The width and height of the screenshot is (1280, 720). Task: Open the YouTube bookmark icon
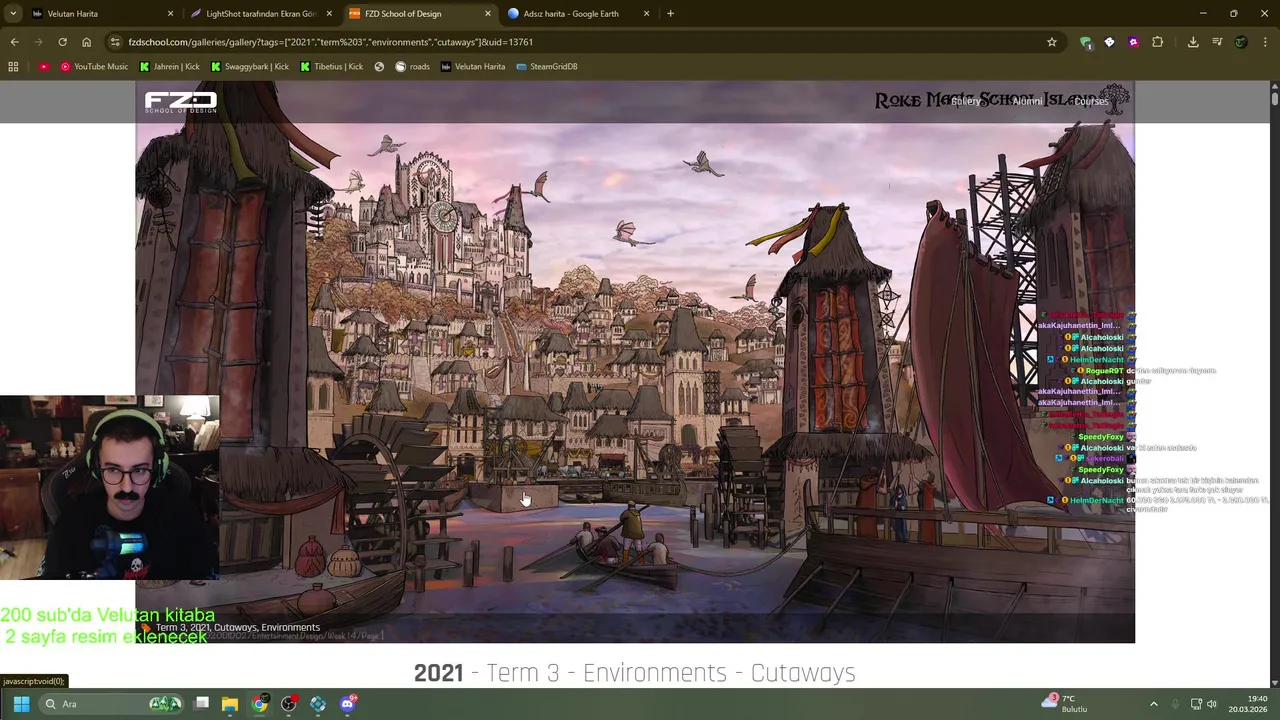(x=44, y=66)
